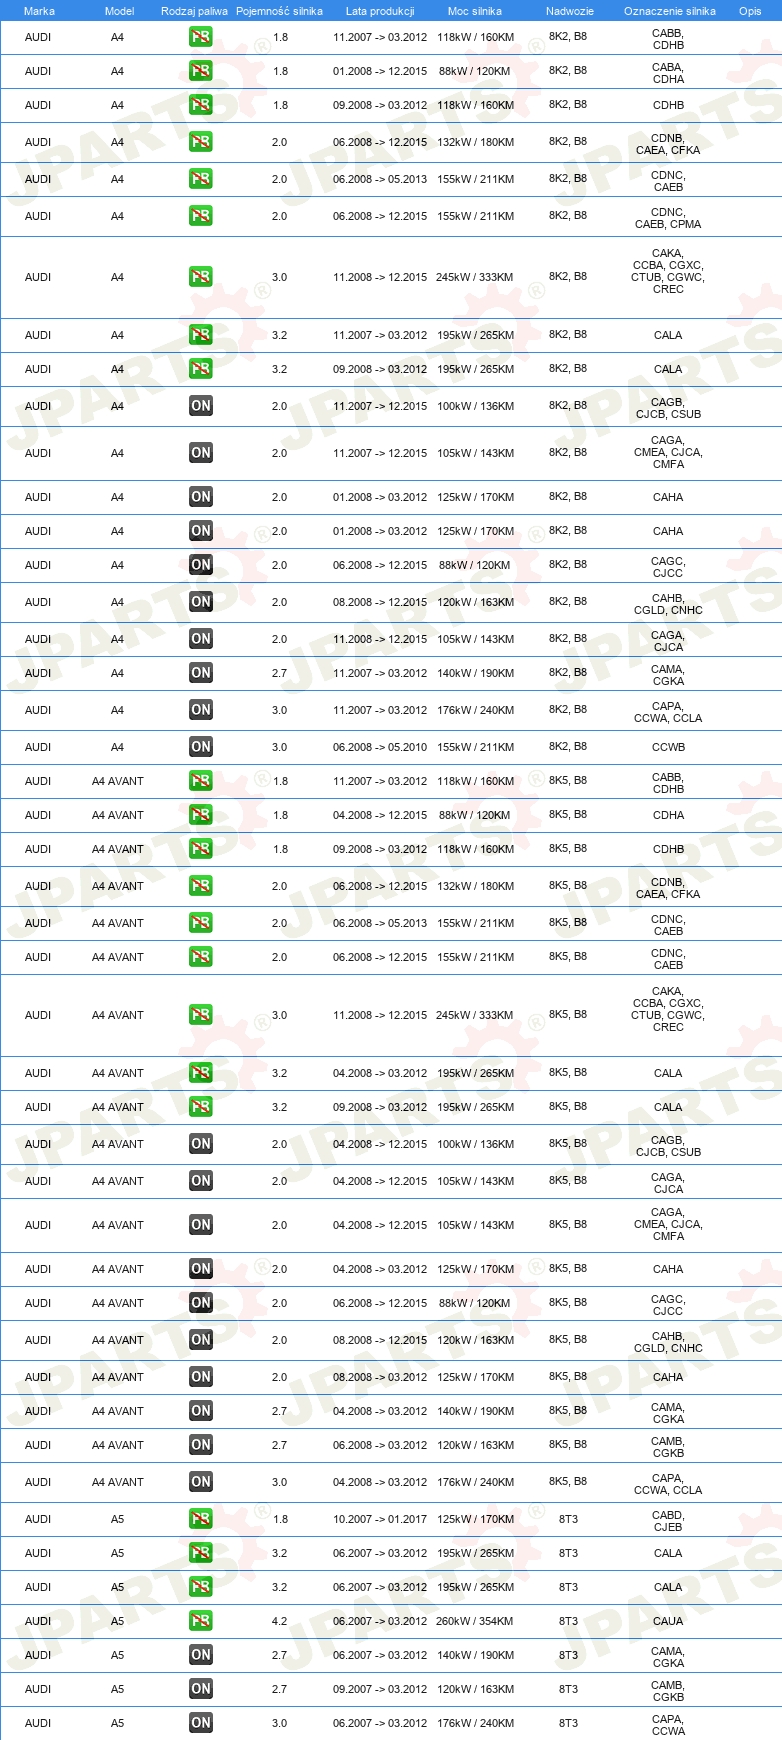Click petrol icon in A4 CDNC, CAEB, CPMA row
Screen dimensions: 782x1740
tap(201, 216)
